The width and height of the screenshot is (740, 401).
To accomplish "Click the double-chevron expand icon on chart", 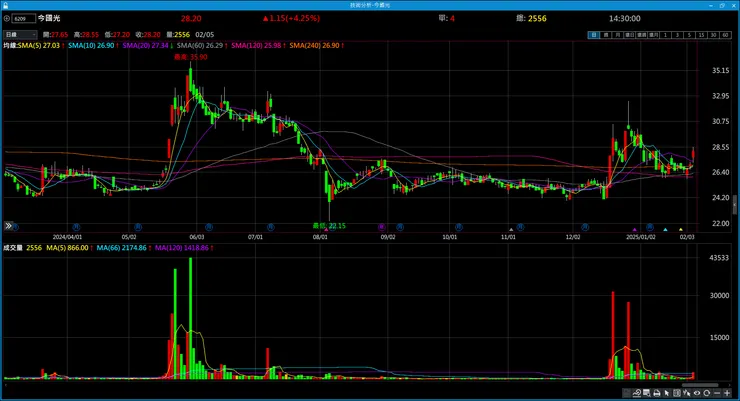I will (8, 226).
